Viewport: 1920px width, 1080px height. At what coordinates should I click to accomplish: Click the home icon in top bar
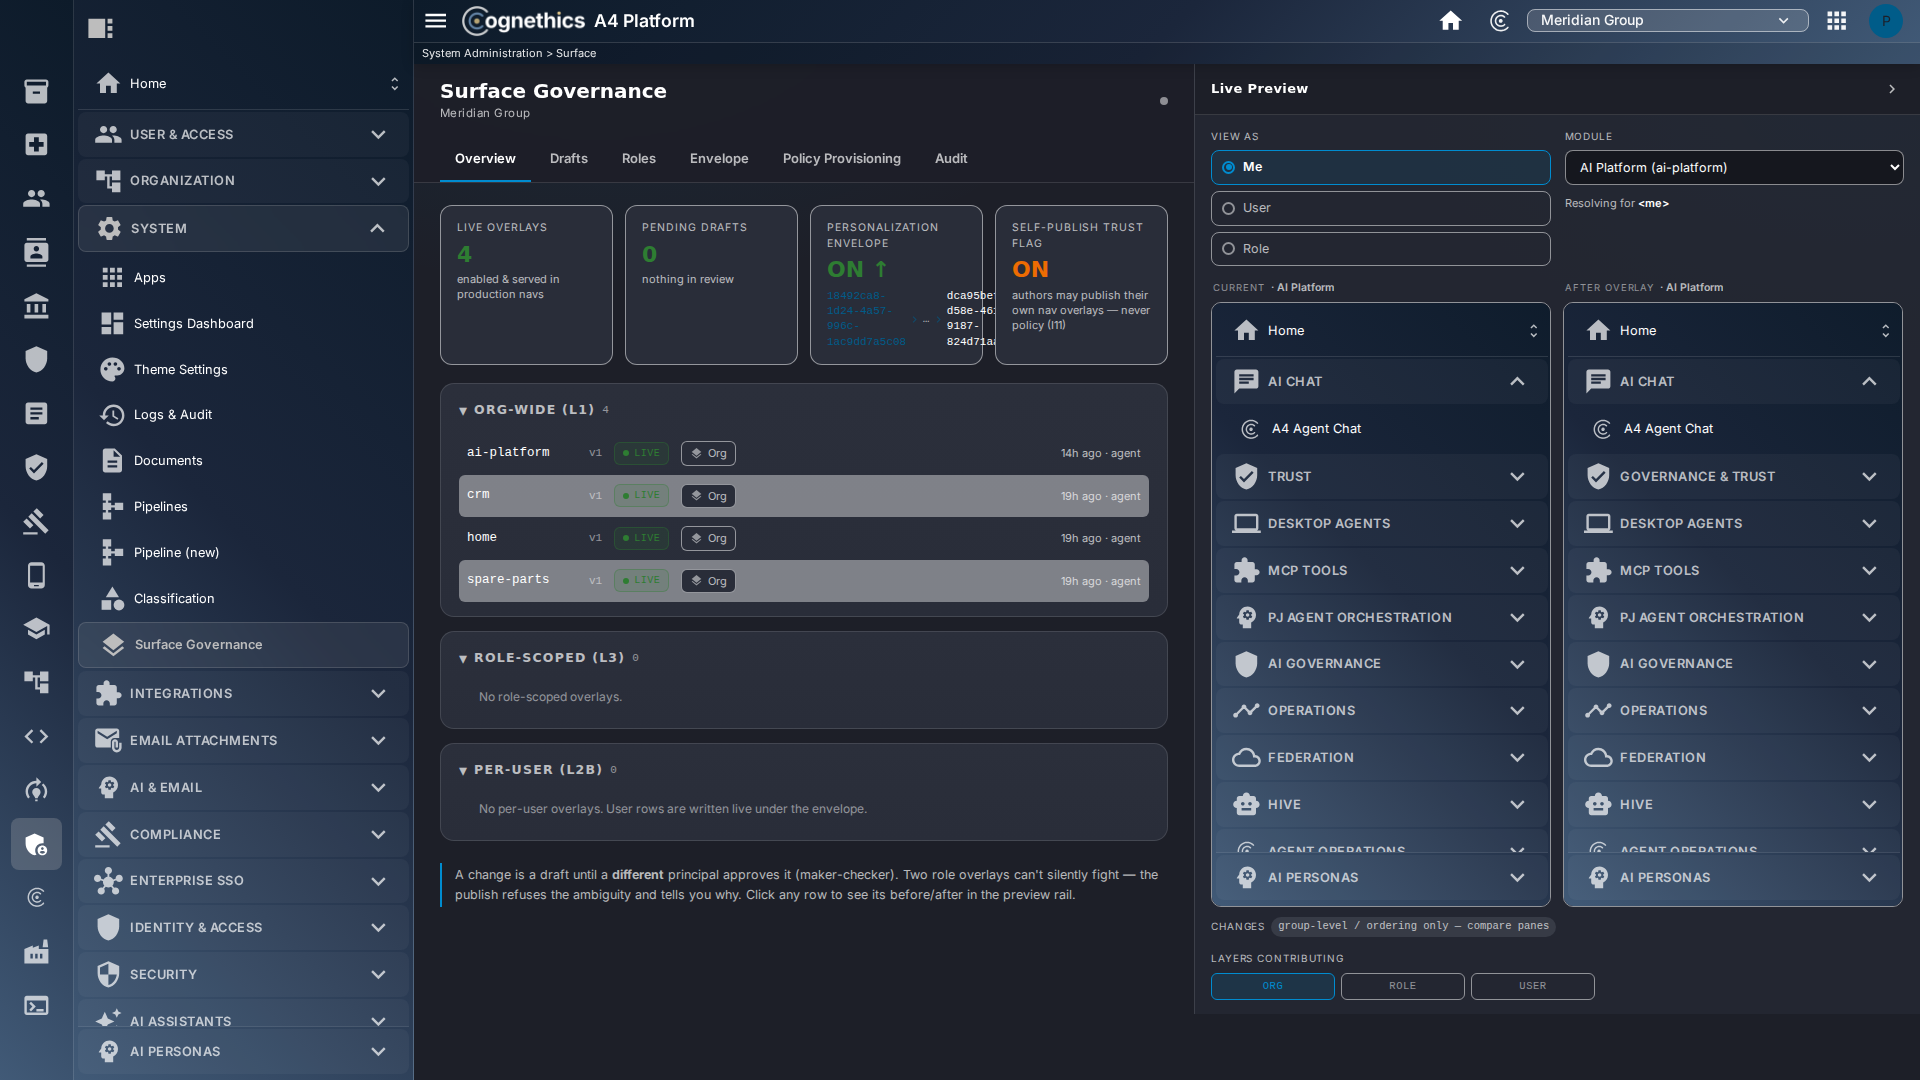pyautogui.click(x=1450, y=20)
